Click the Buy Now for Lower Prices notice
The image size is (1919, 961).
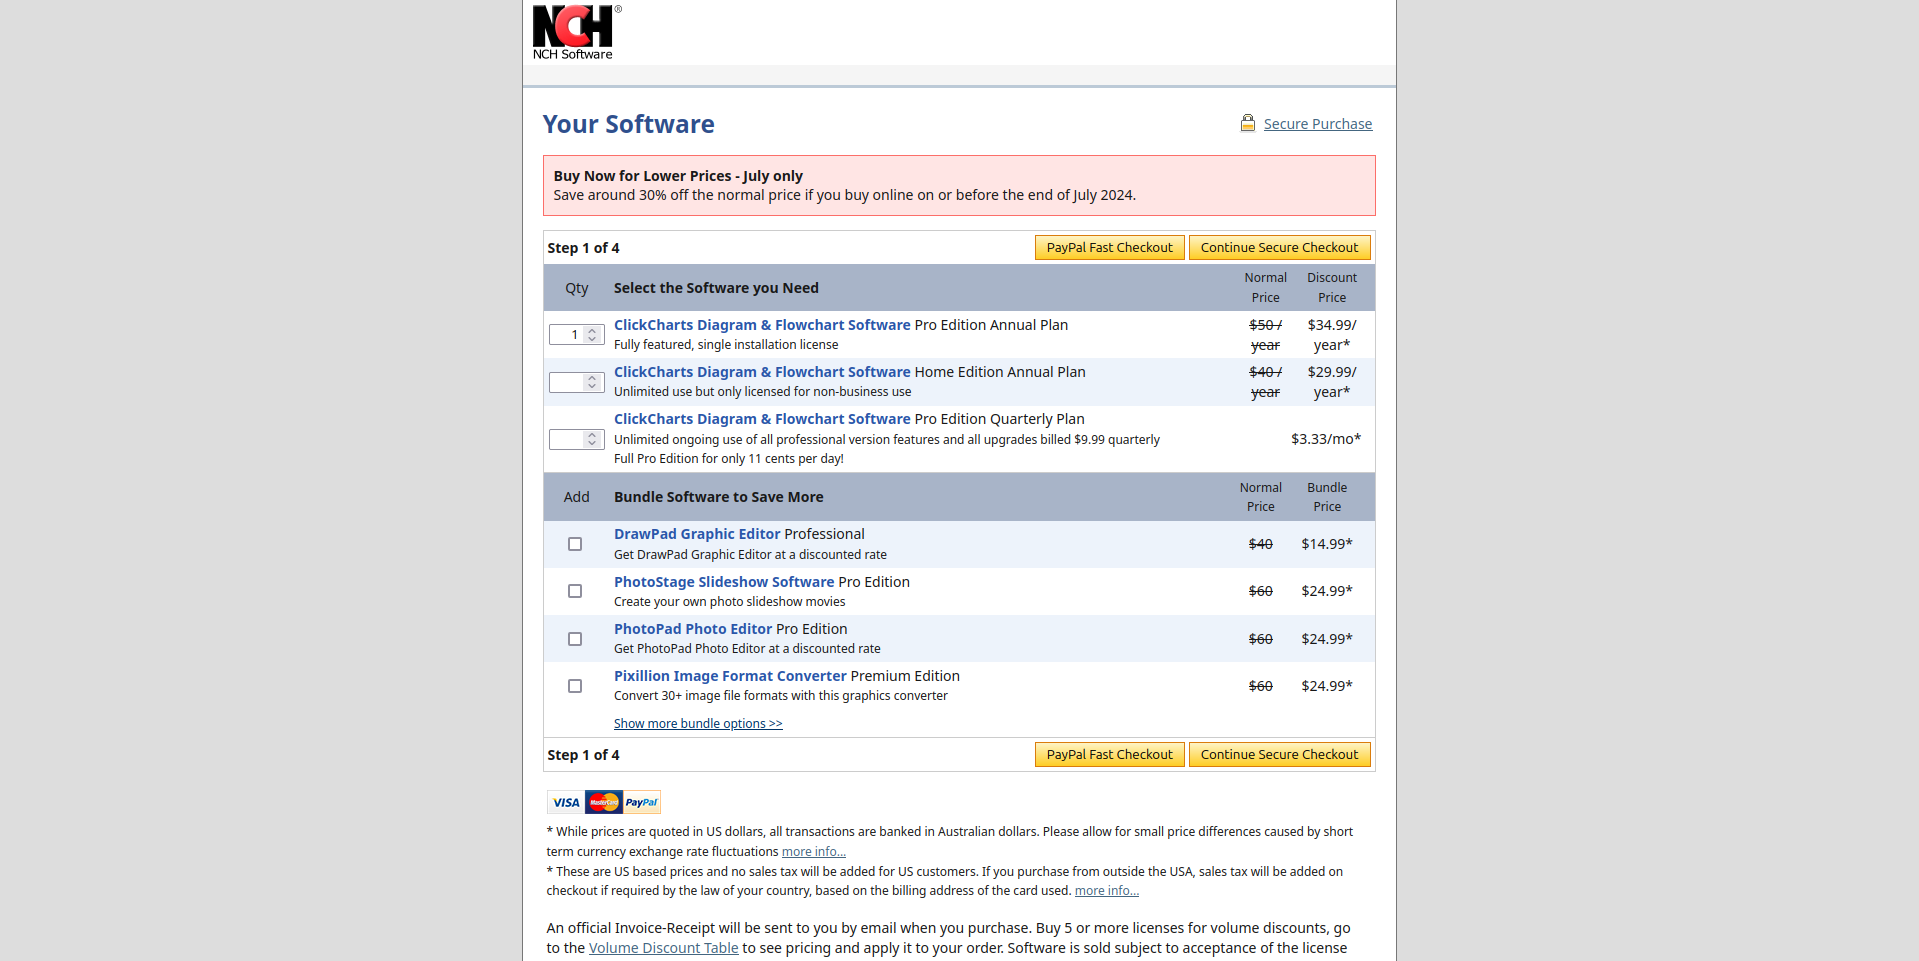[959, 185]
